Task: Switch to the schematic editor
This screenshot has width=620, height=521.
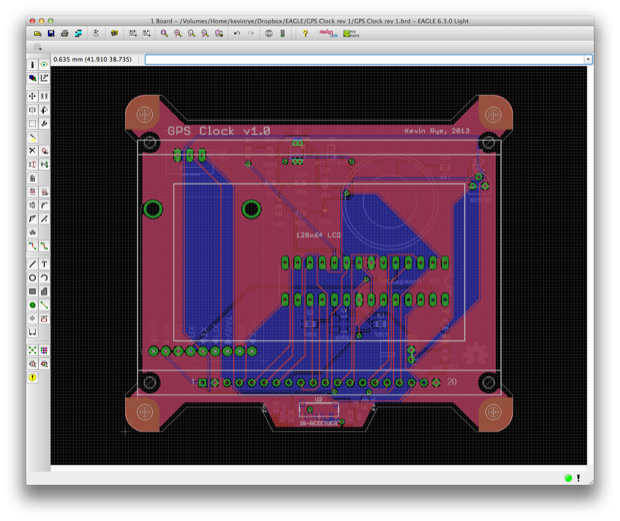Action: (x=96, y=34)
